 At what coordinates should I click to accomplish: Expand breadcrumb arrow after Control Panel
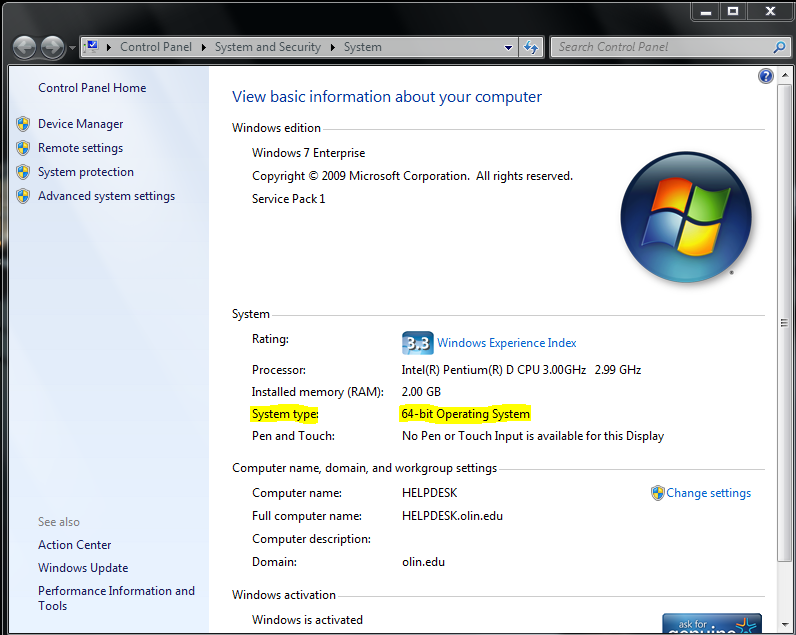204,47
